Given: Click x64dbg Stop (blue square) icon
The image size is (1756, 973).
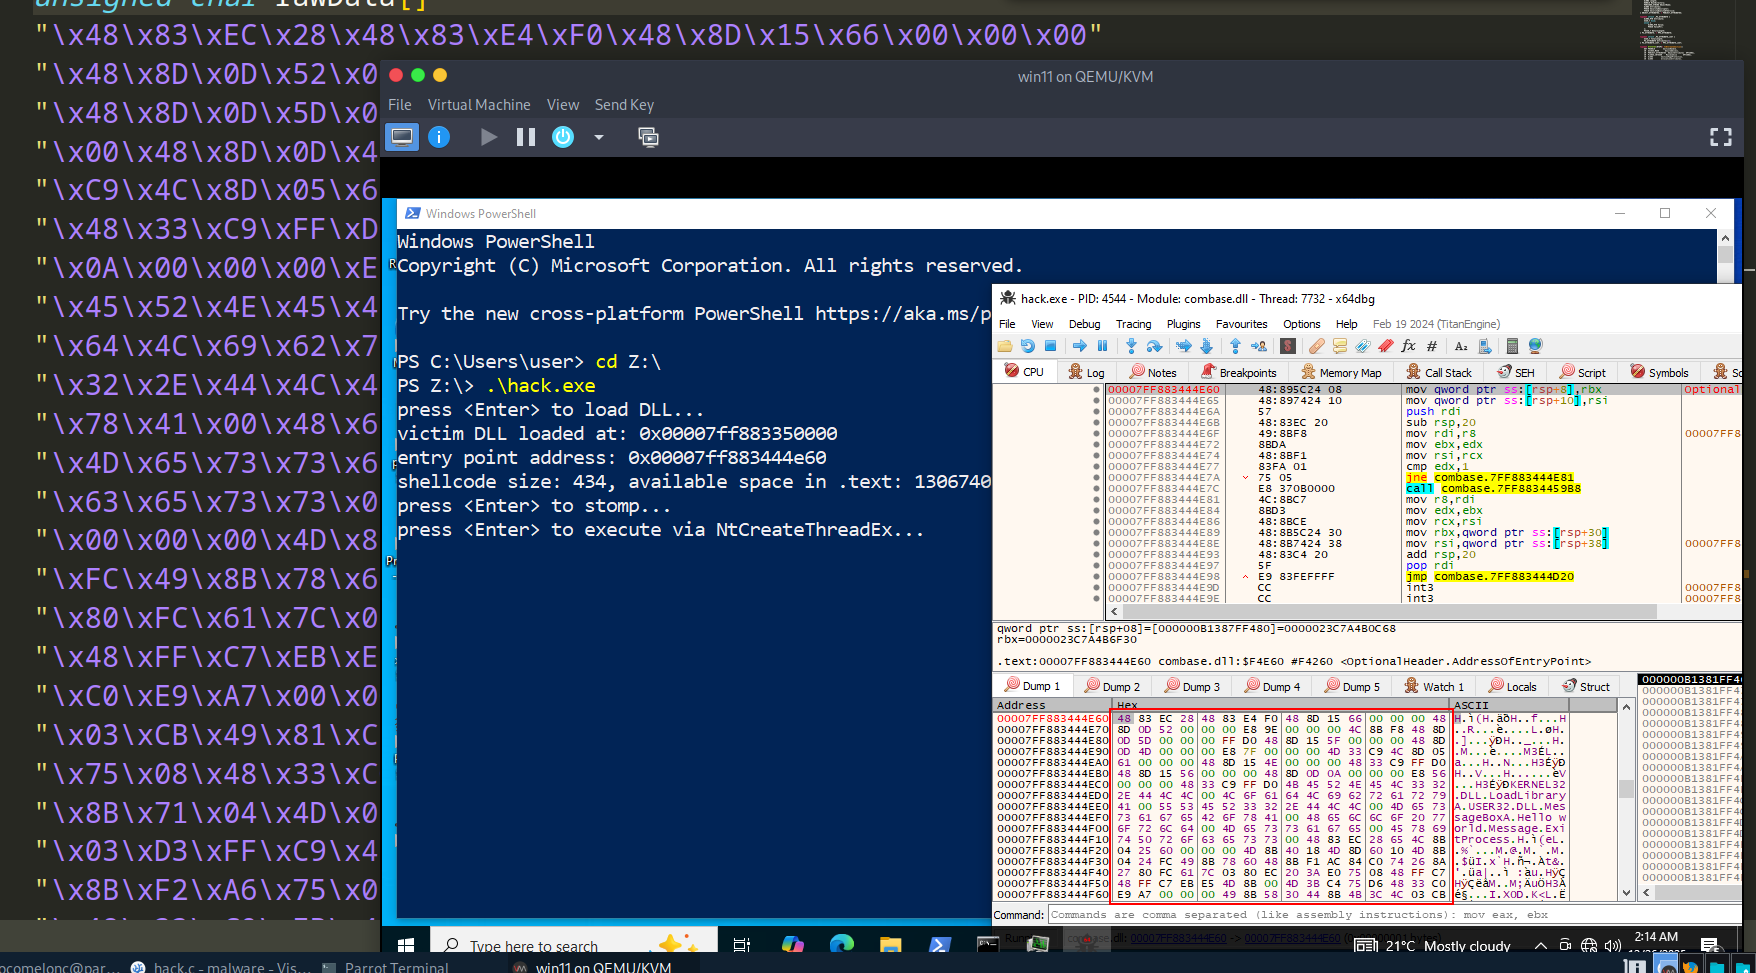Looking at the screenshot, I should pyautogui.click(x=1050, y=346).
